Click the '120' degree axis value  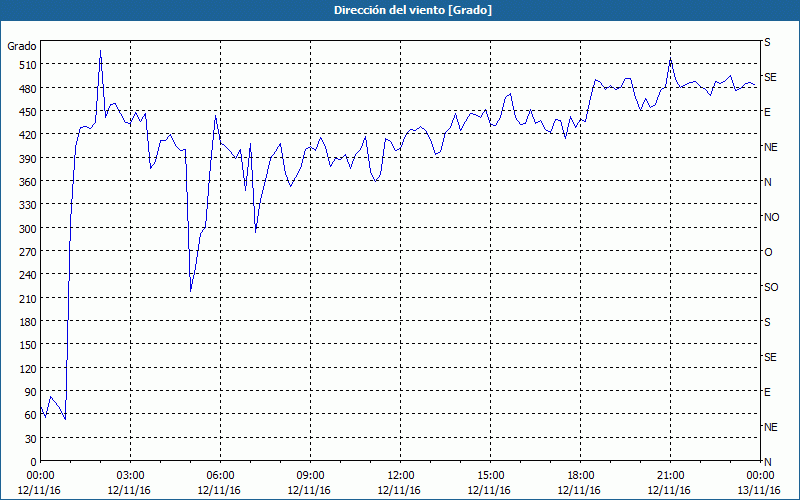click(28, 369)
